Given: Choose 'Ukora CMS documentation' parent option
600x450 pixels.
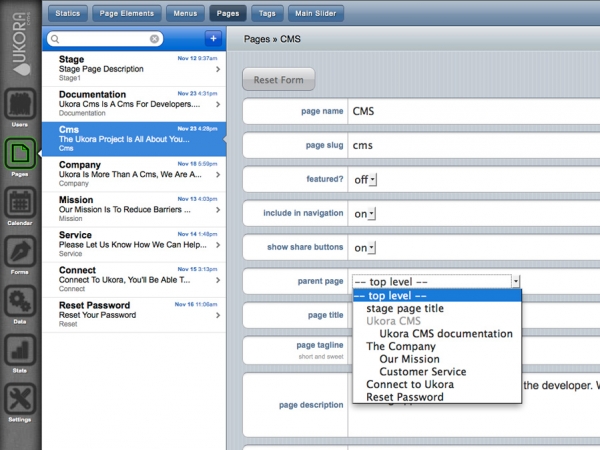Looking at the screenshot, I should pos(437,334).
